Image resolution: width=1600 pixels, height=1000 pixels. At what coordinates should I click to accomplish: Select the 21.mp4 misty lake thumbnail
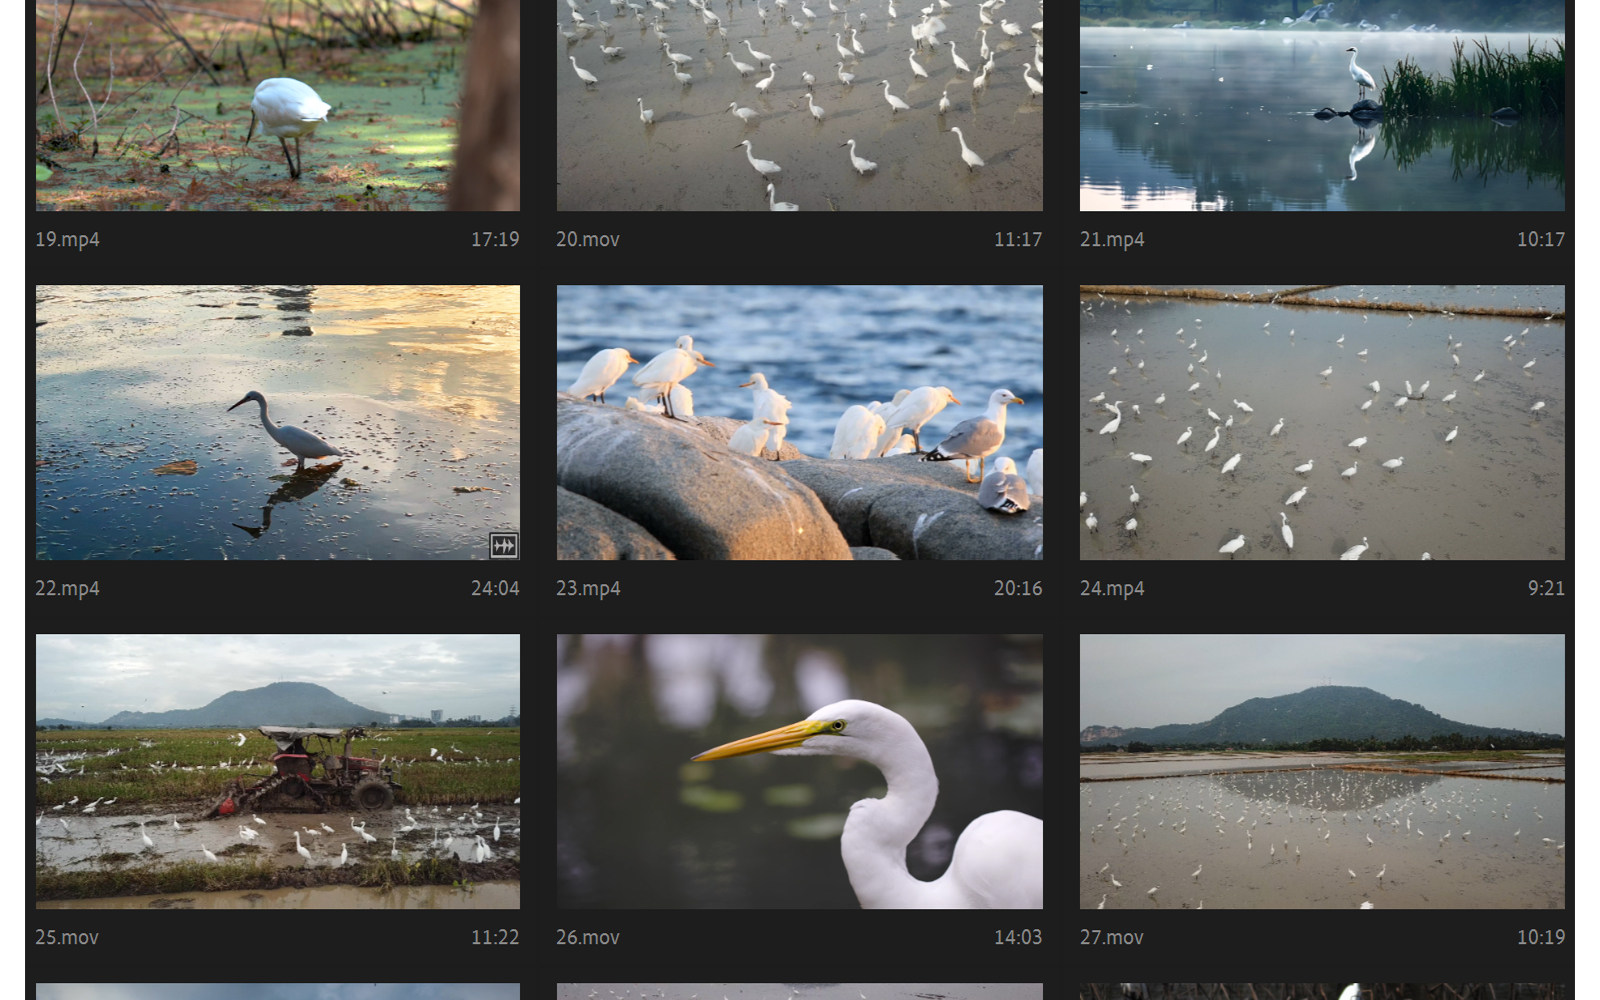click(1322, 105)
